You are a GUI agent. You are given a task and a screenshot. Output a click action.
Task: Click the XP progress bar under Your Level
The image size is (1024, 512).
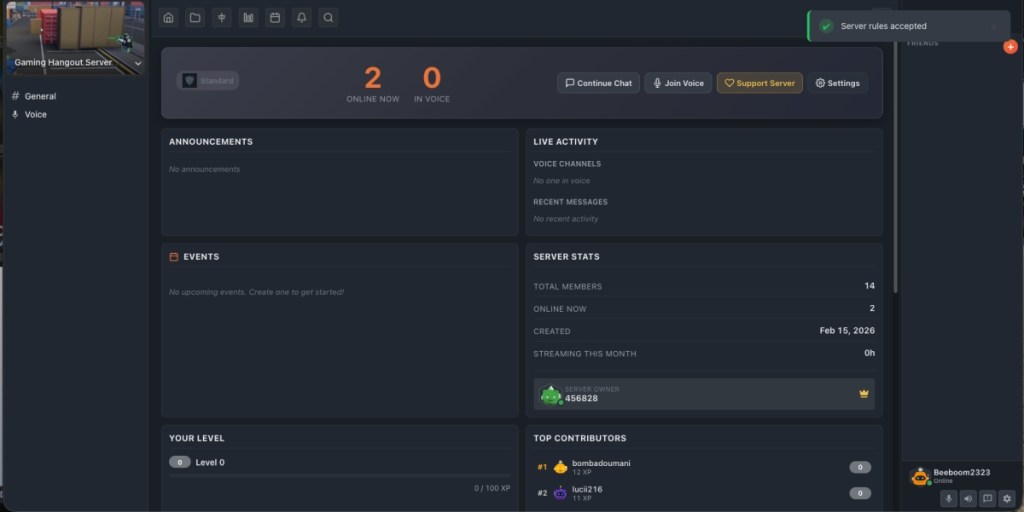pos(340,476)
